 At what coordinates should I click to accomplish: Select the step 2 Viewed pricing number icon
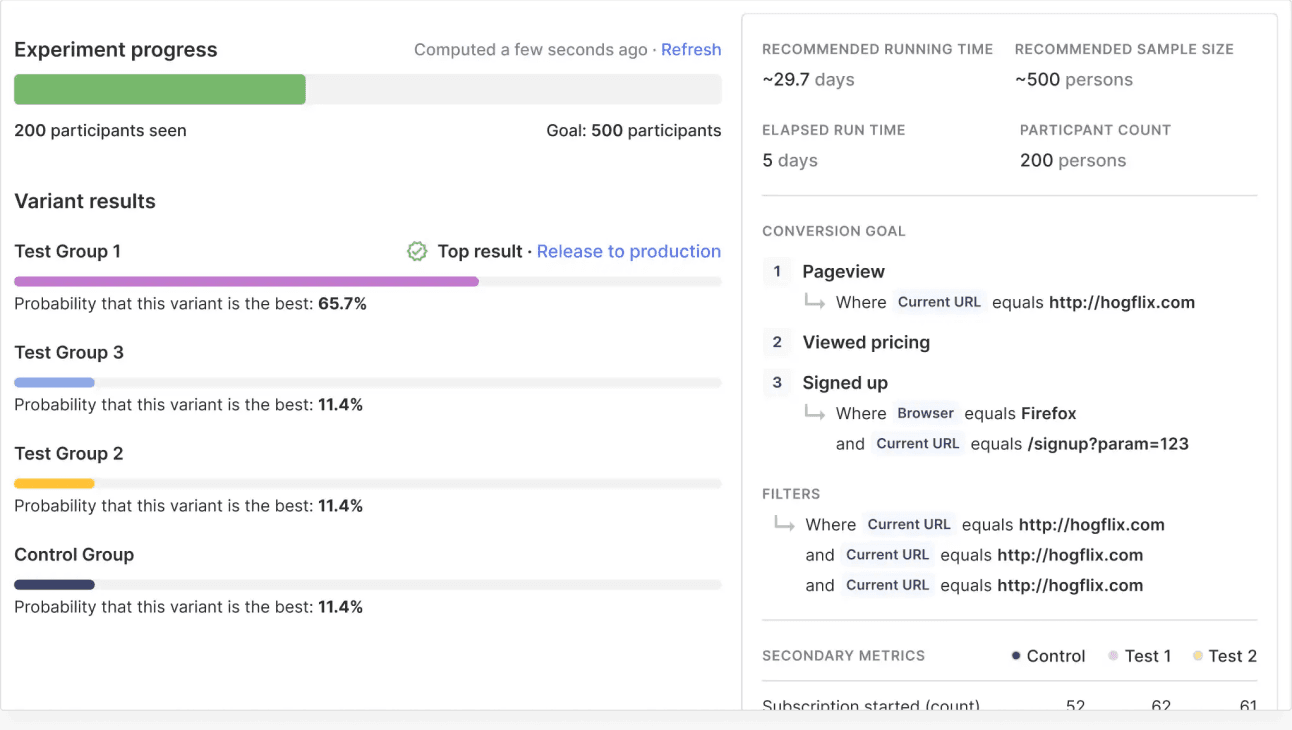coord(777,342)
